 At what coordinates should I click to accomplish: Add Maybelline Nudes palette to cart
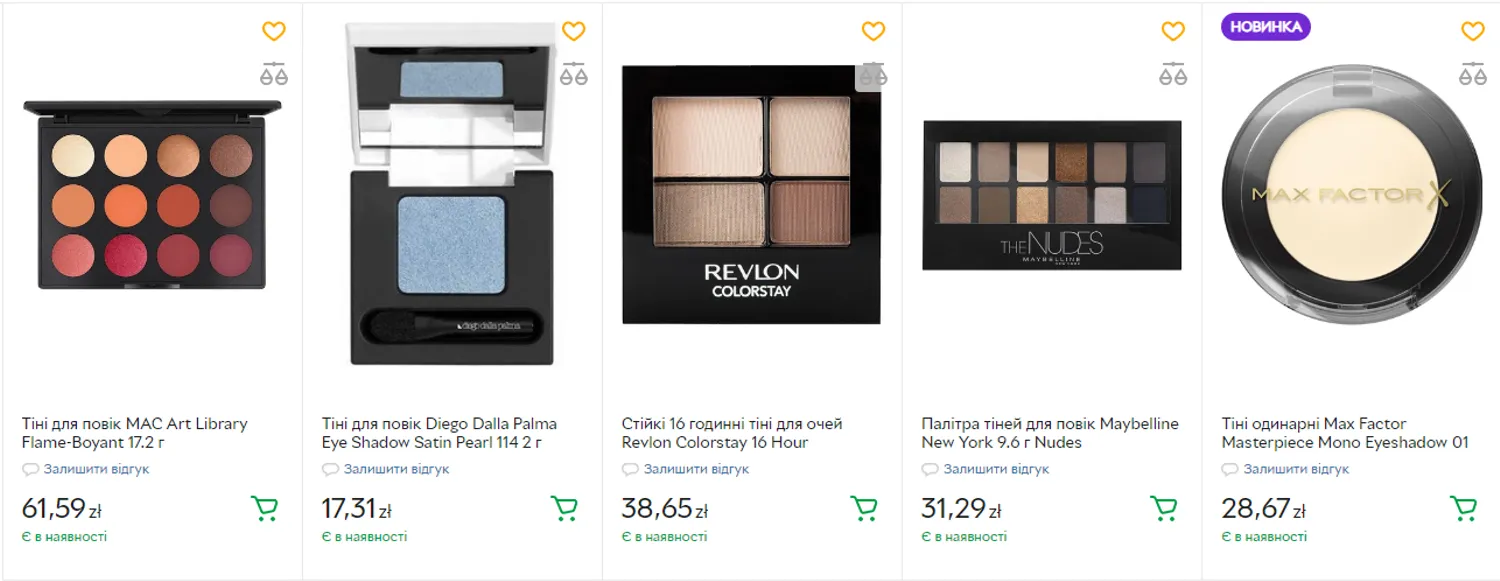(1164, 509)
